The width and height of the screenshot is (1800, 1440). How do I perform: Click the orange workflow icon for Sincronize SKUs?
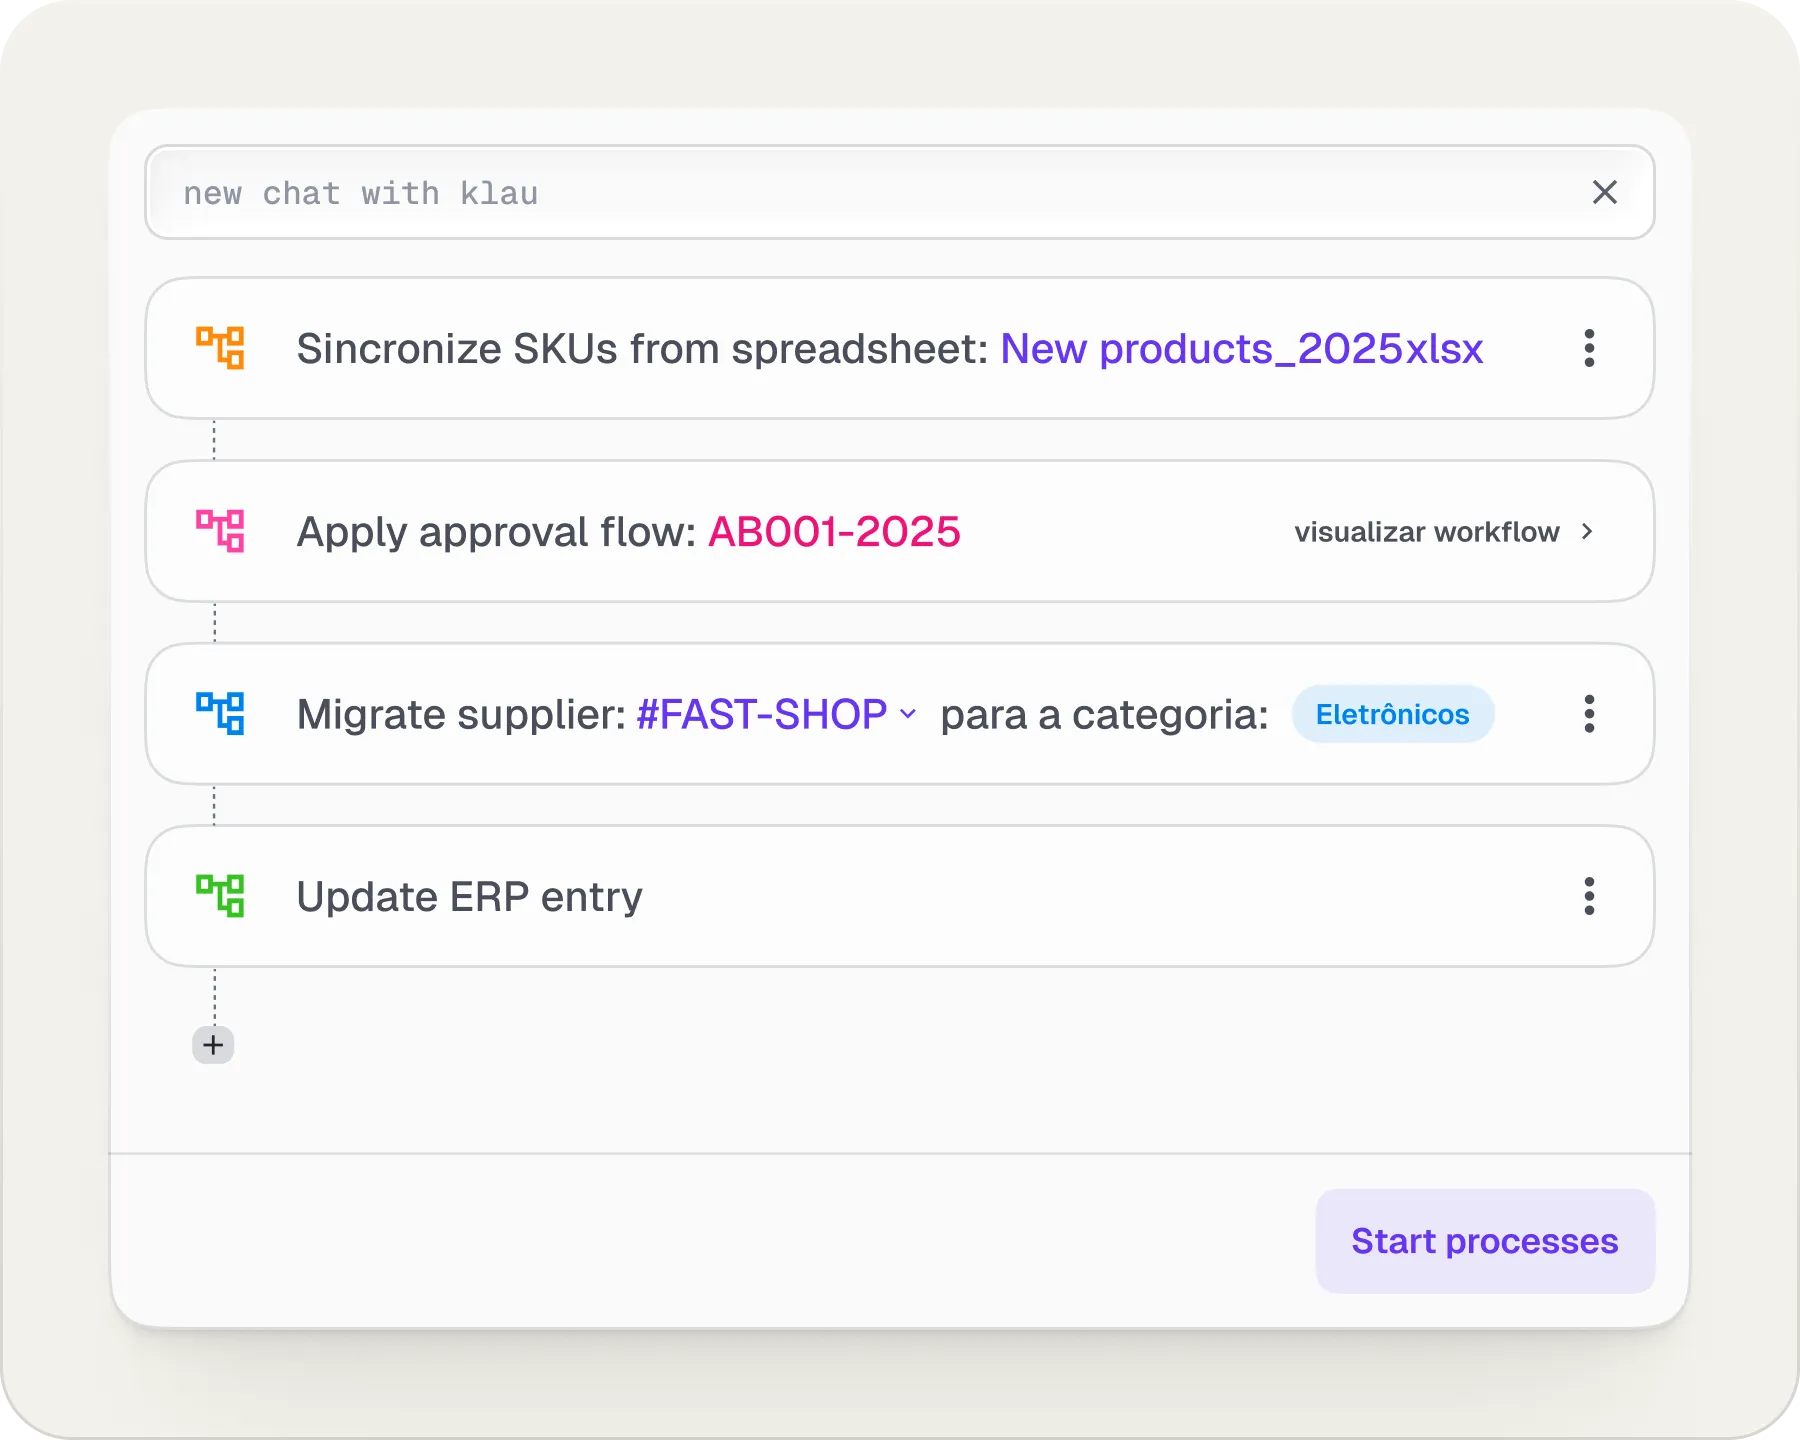[x=220, y=348]
